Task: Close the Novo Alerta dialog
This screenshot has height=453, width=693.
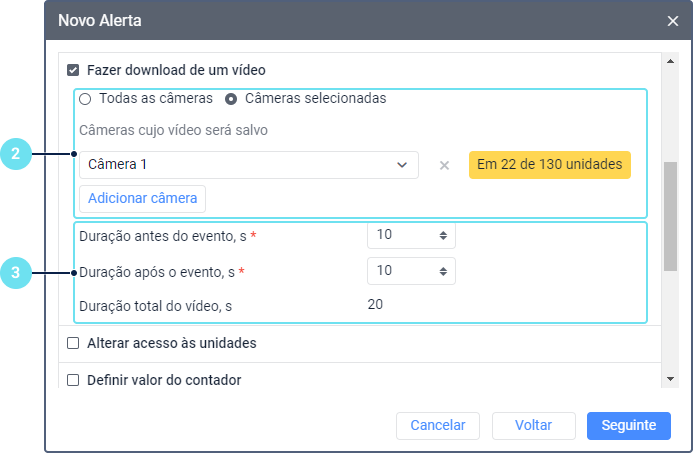Action: click(x=672, y=20)
